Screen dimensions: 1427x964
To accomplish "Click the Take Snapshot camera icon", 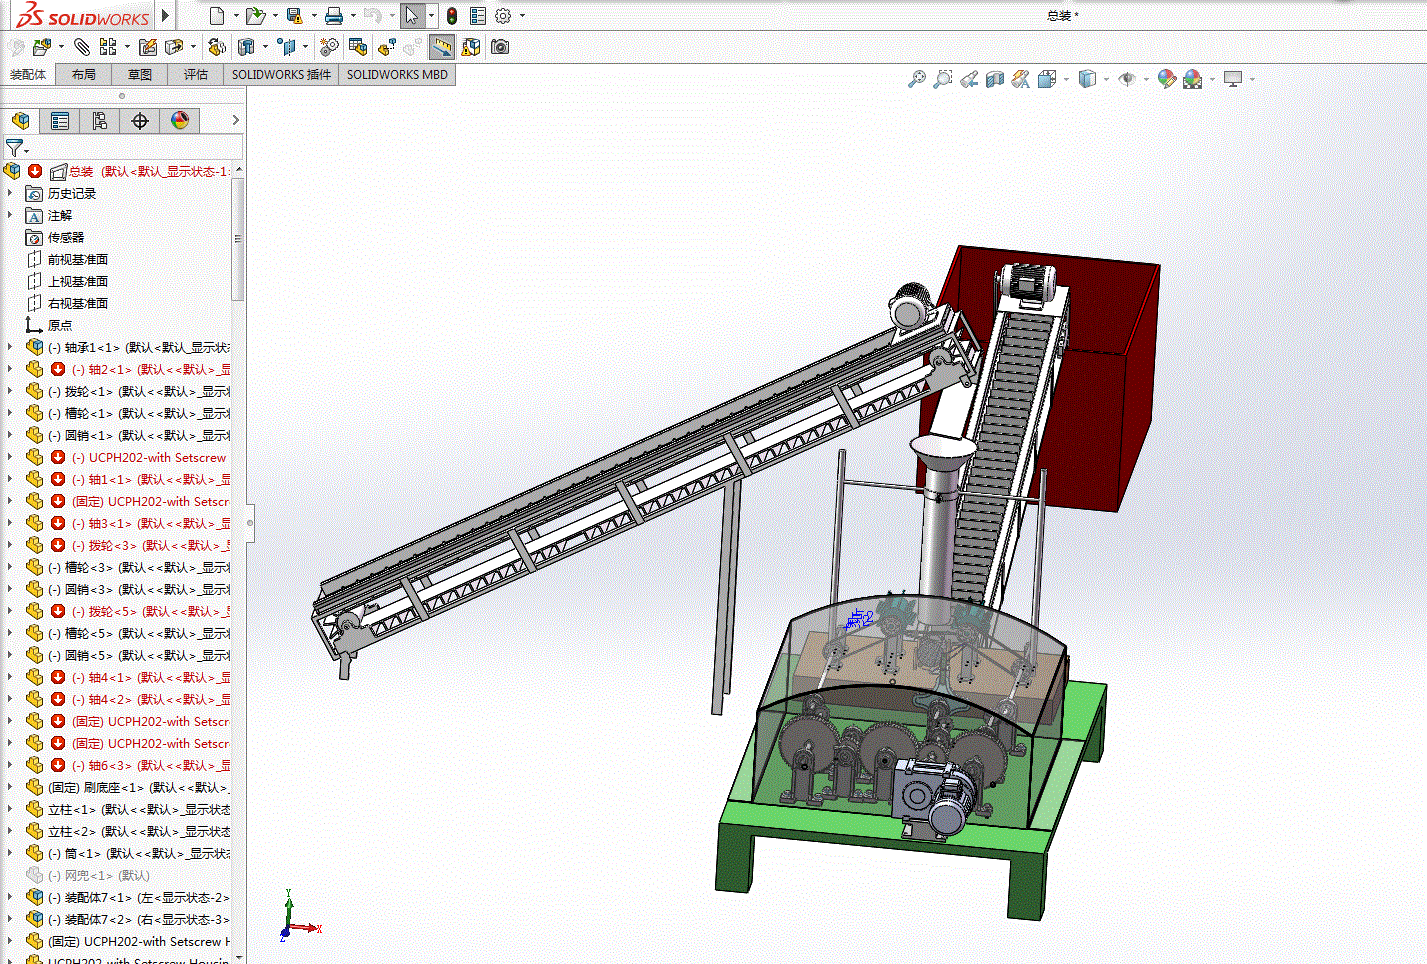I will tap(500, 47).
